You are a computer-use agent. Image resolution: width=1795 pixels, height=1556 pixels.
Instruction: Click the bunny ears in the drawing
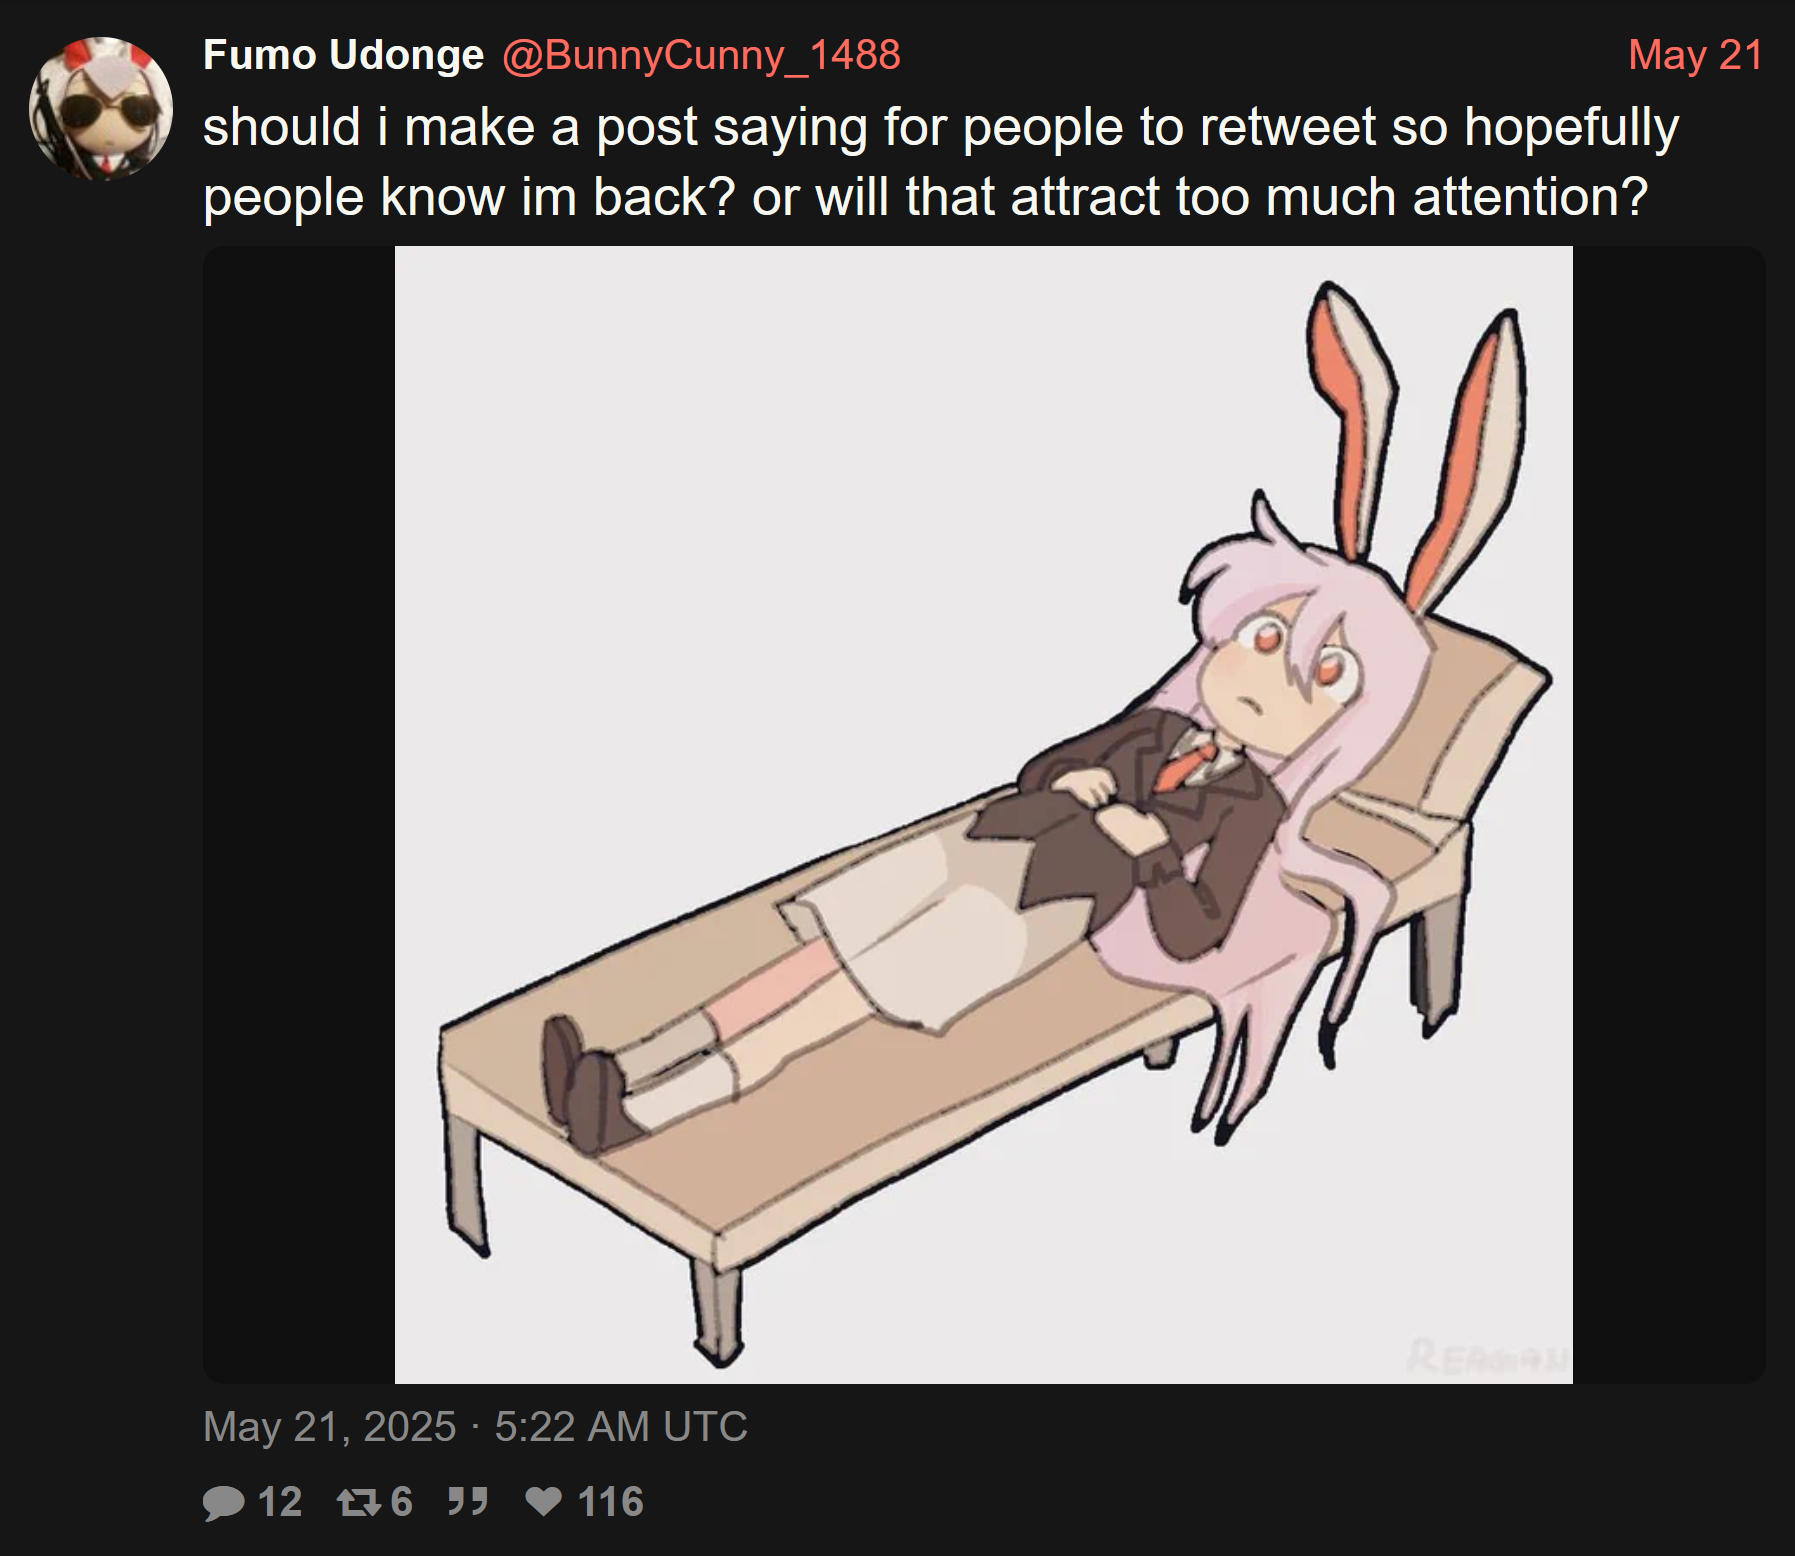pyautogui.click(x=1415, y=447)
